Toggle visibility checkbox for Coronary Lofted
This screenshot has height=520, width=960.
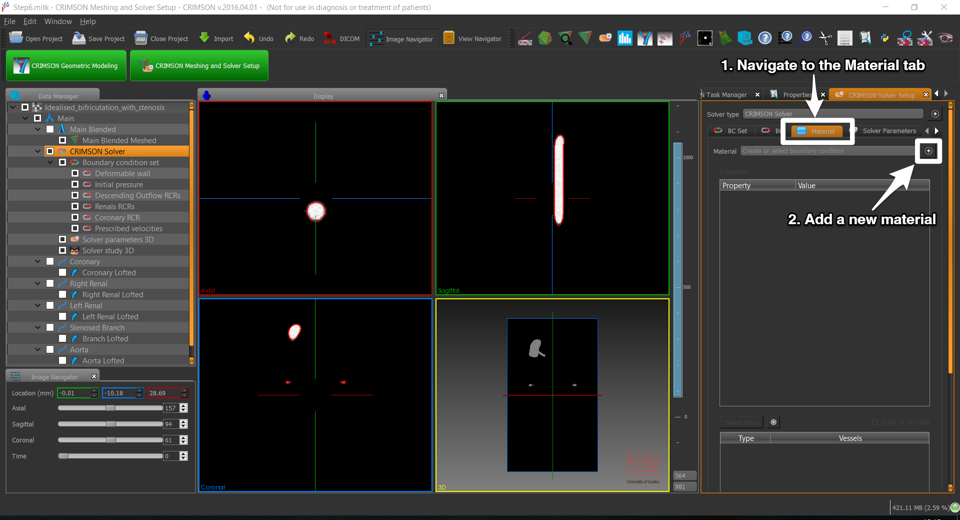click(62, 272)
